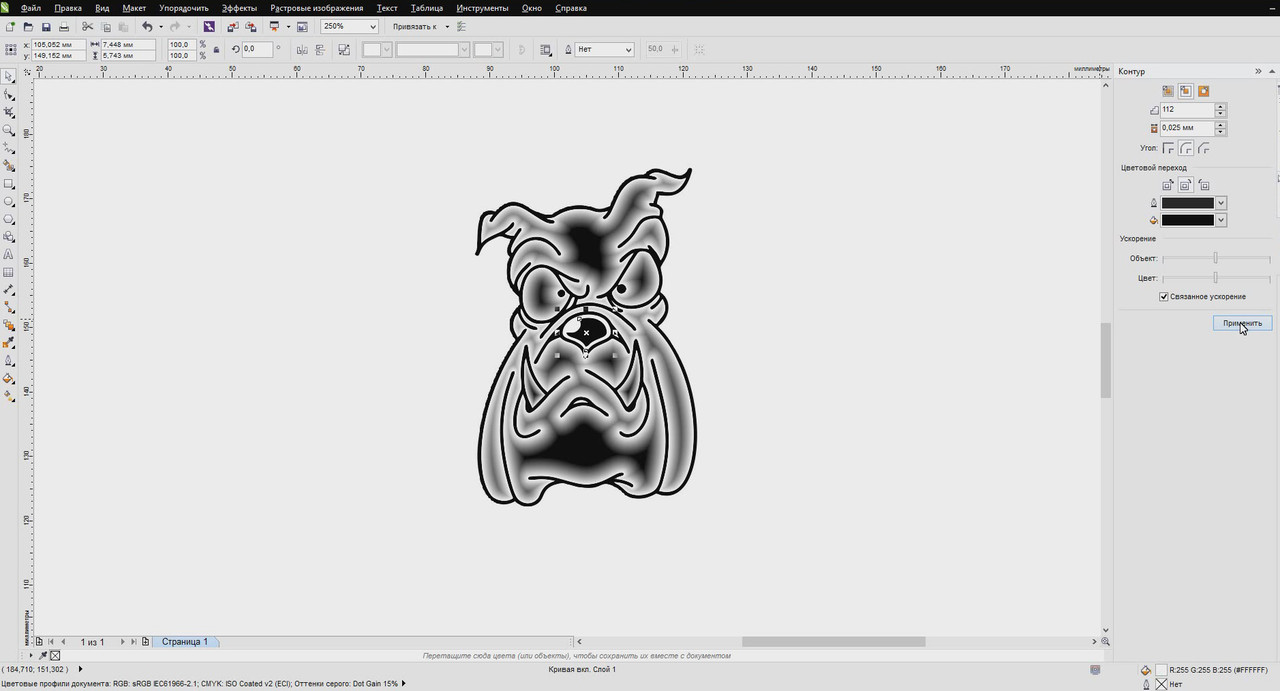Select the Rectangle tool
1280x691 pixels.
[9, 184]
